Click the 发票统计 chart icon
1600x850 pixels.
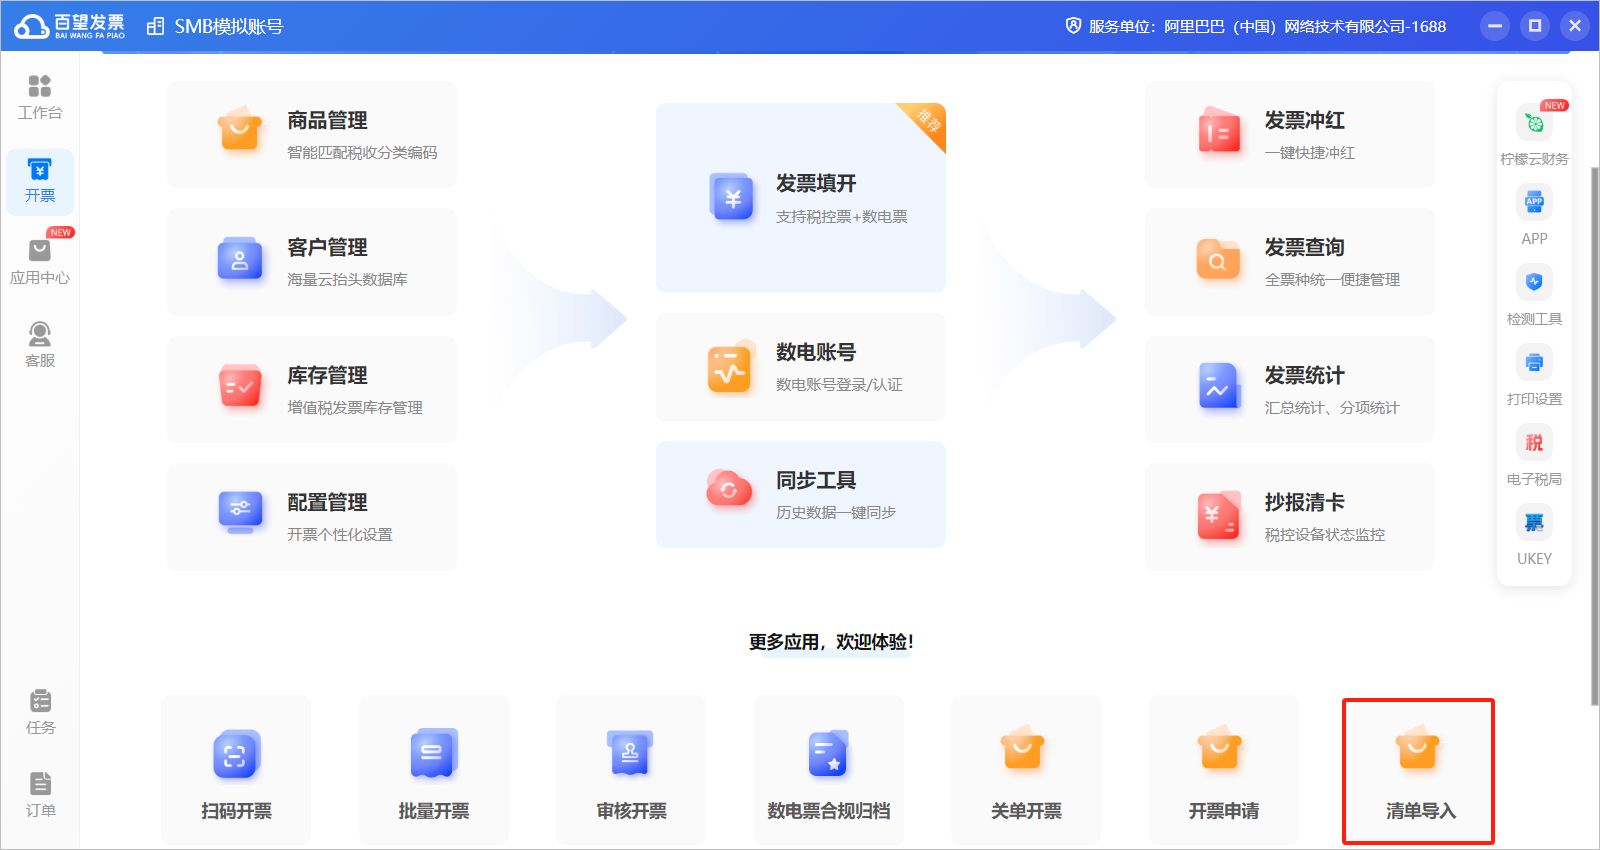(1218, 386)
